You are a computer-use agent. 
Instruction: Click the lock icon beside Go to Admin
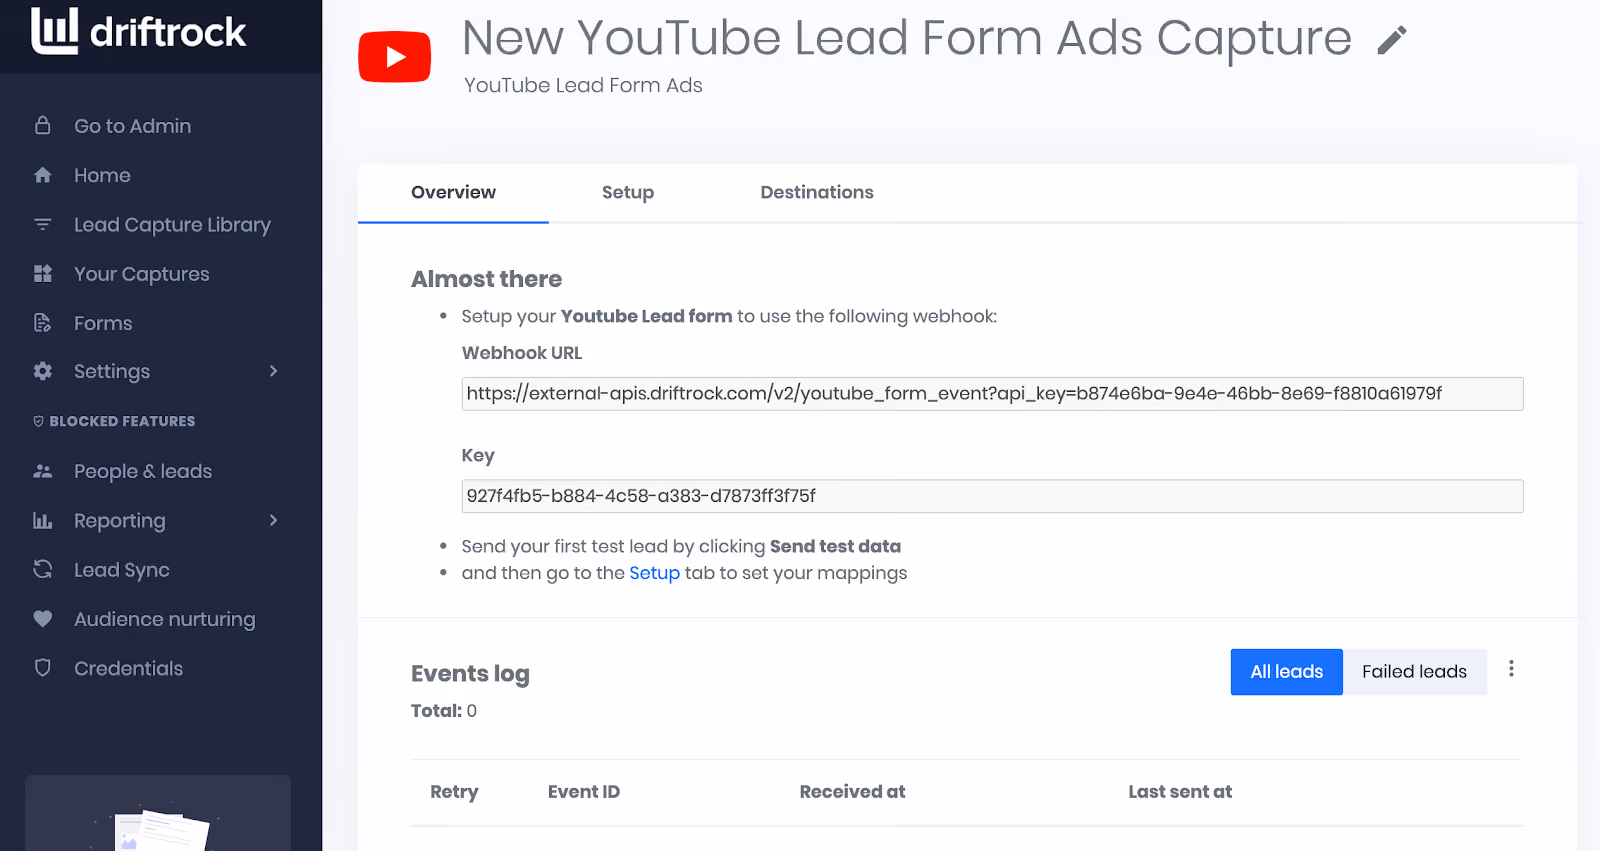pos(42,125)
